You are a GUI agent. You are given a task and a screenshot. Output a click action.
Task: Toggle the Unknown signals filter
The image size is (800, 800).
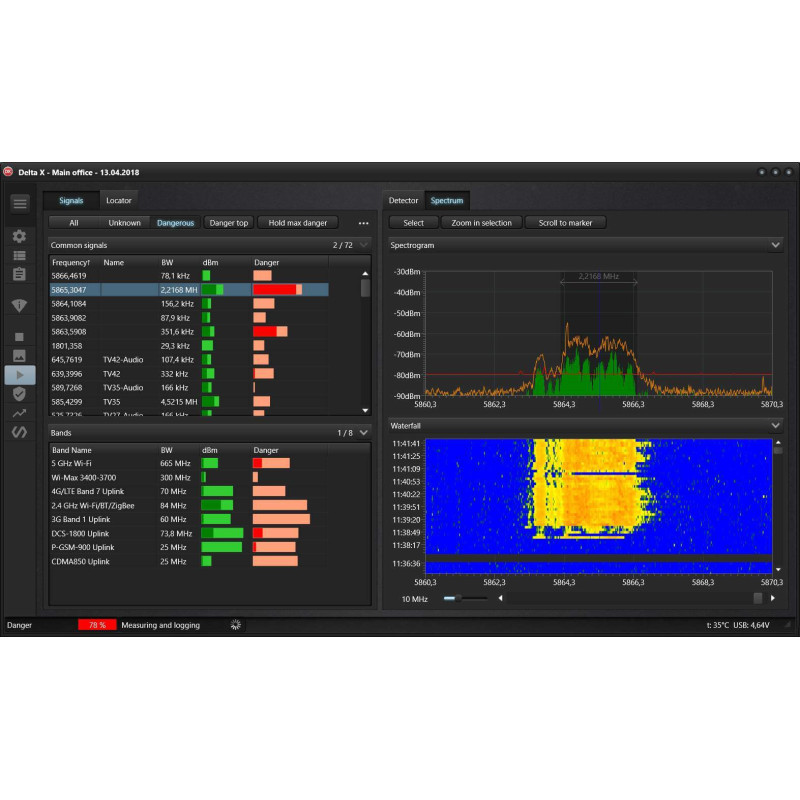point(124,223)
